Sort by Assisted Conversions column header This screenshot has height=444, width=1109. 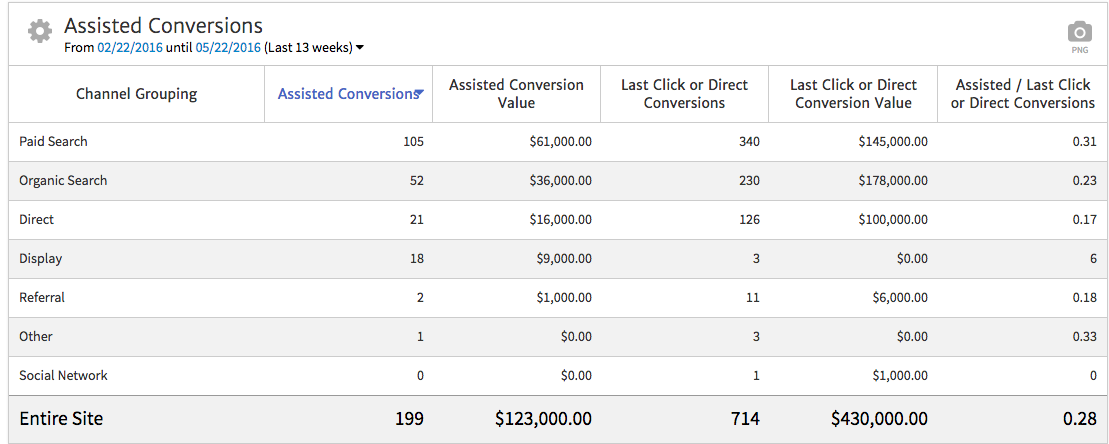tap(346, 94)
